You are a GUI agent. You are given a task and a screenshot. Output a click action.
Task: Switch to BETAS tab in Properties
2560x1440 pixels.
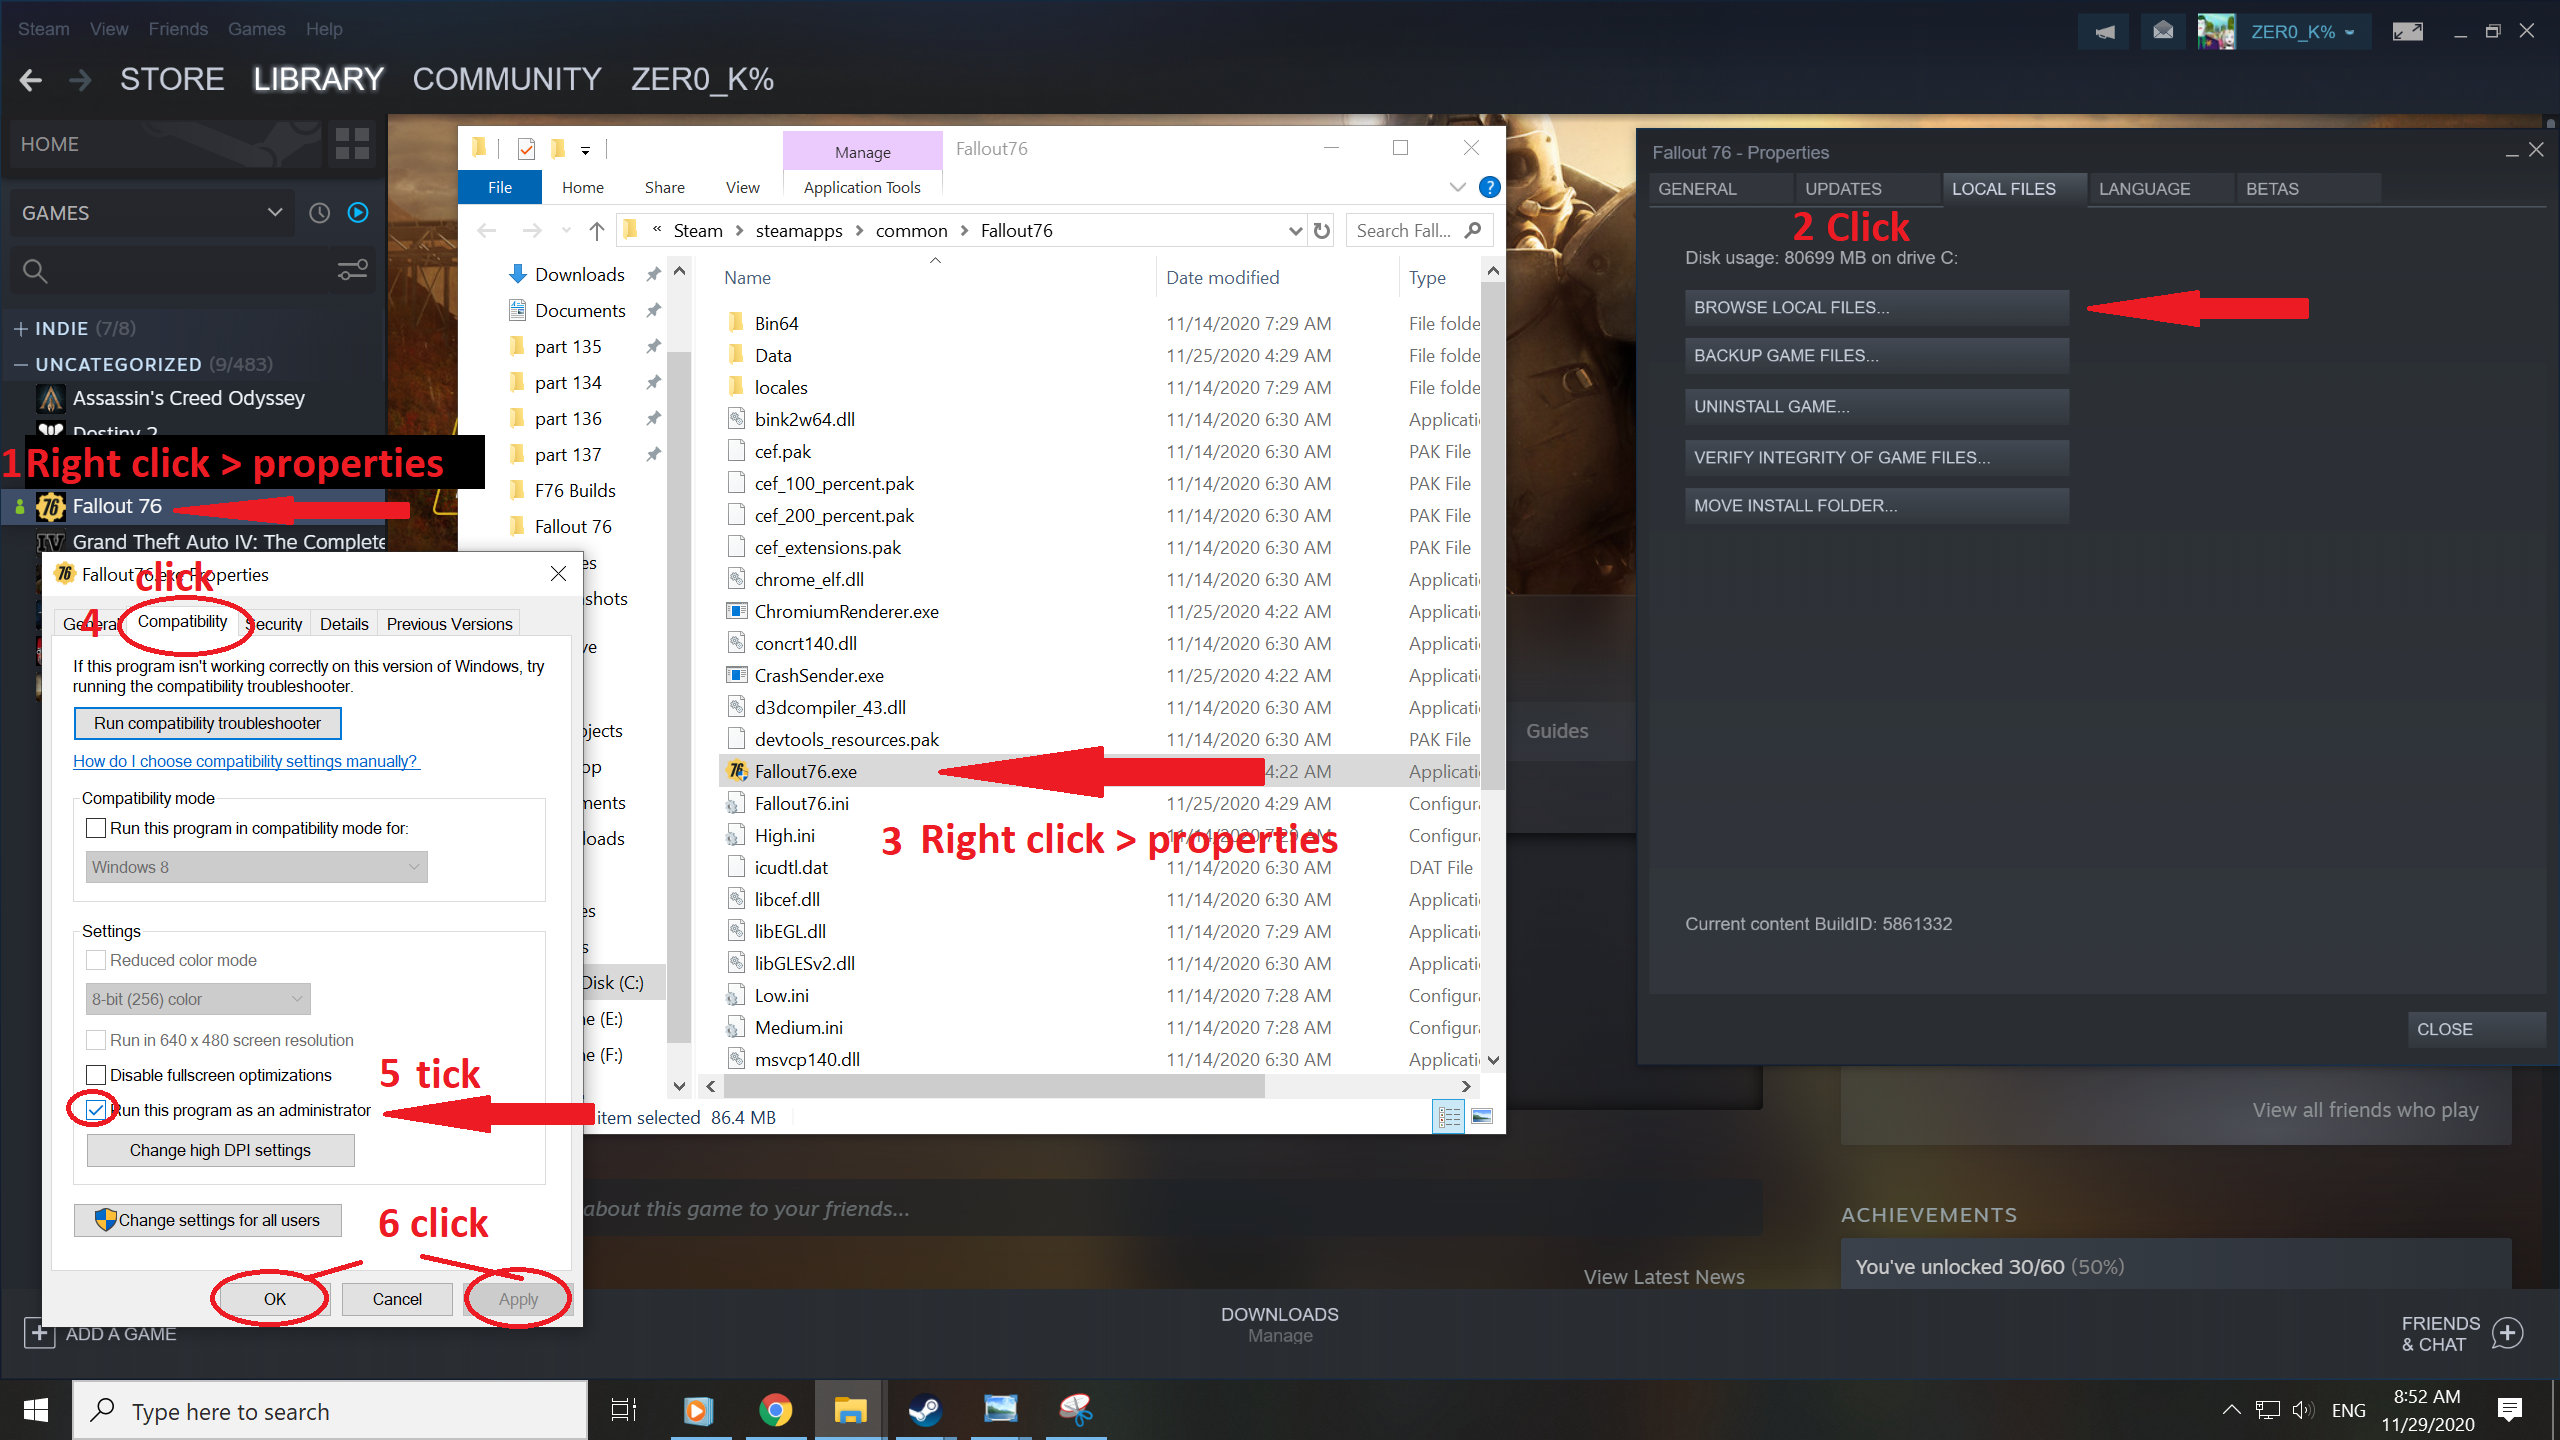coord(2271,189)
